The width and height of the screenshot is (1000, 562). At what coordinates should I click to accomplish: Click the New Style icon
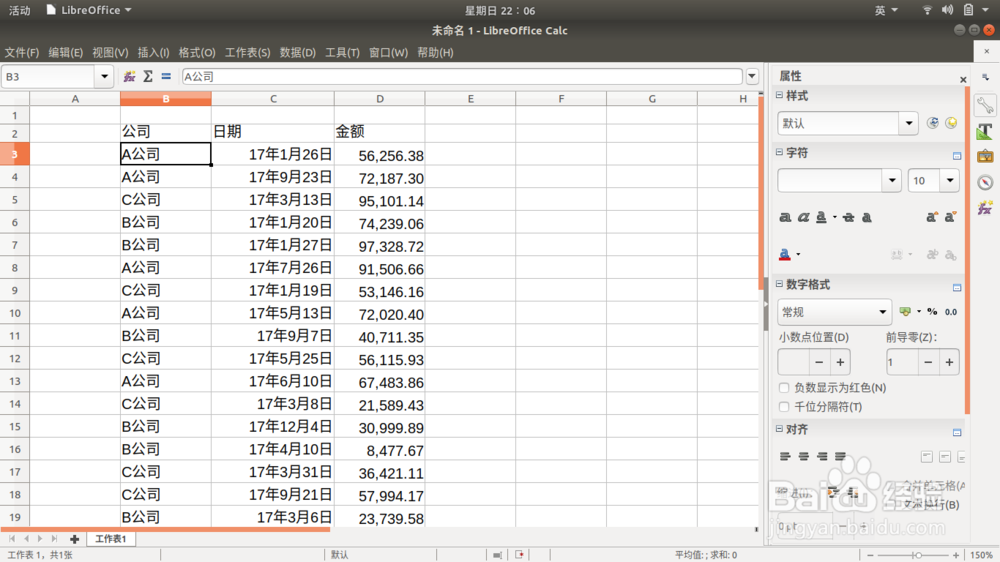tap(951, 123)
